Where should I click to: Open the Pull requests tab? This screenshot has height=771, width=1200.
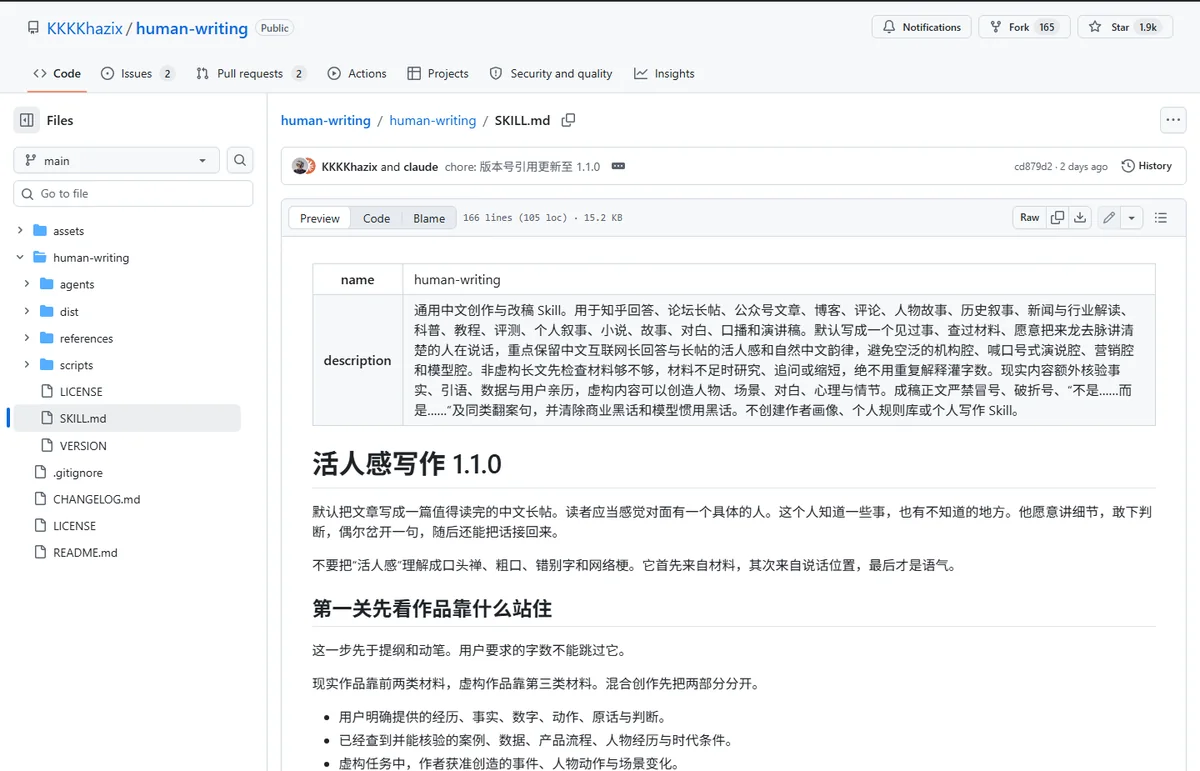point(251,73)
